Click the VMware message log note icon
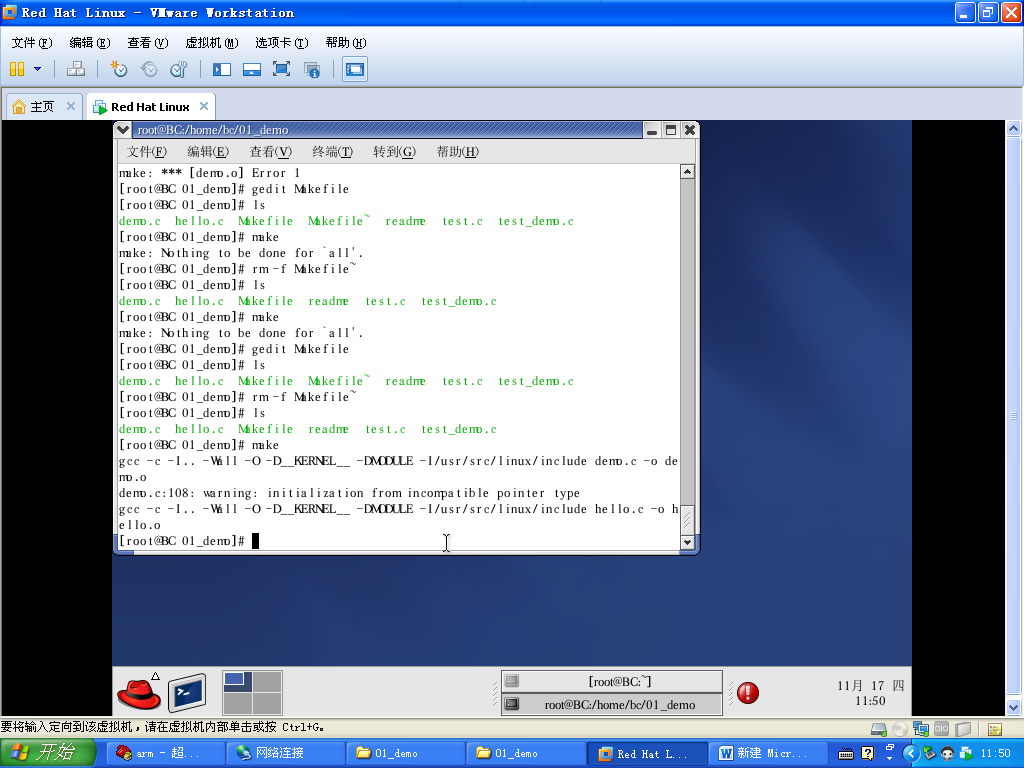 995,729
